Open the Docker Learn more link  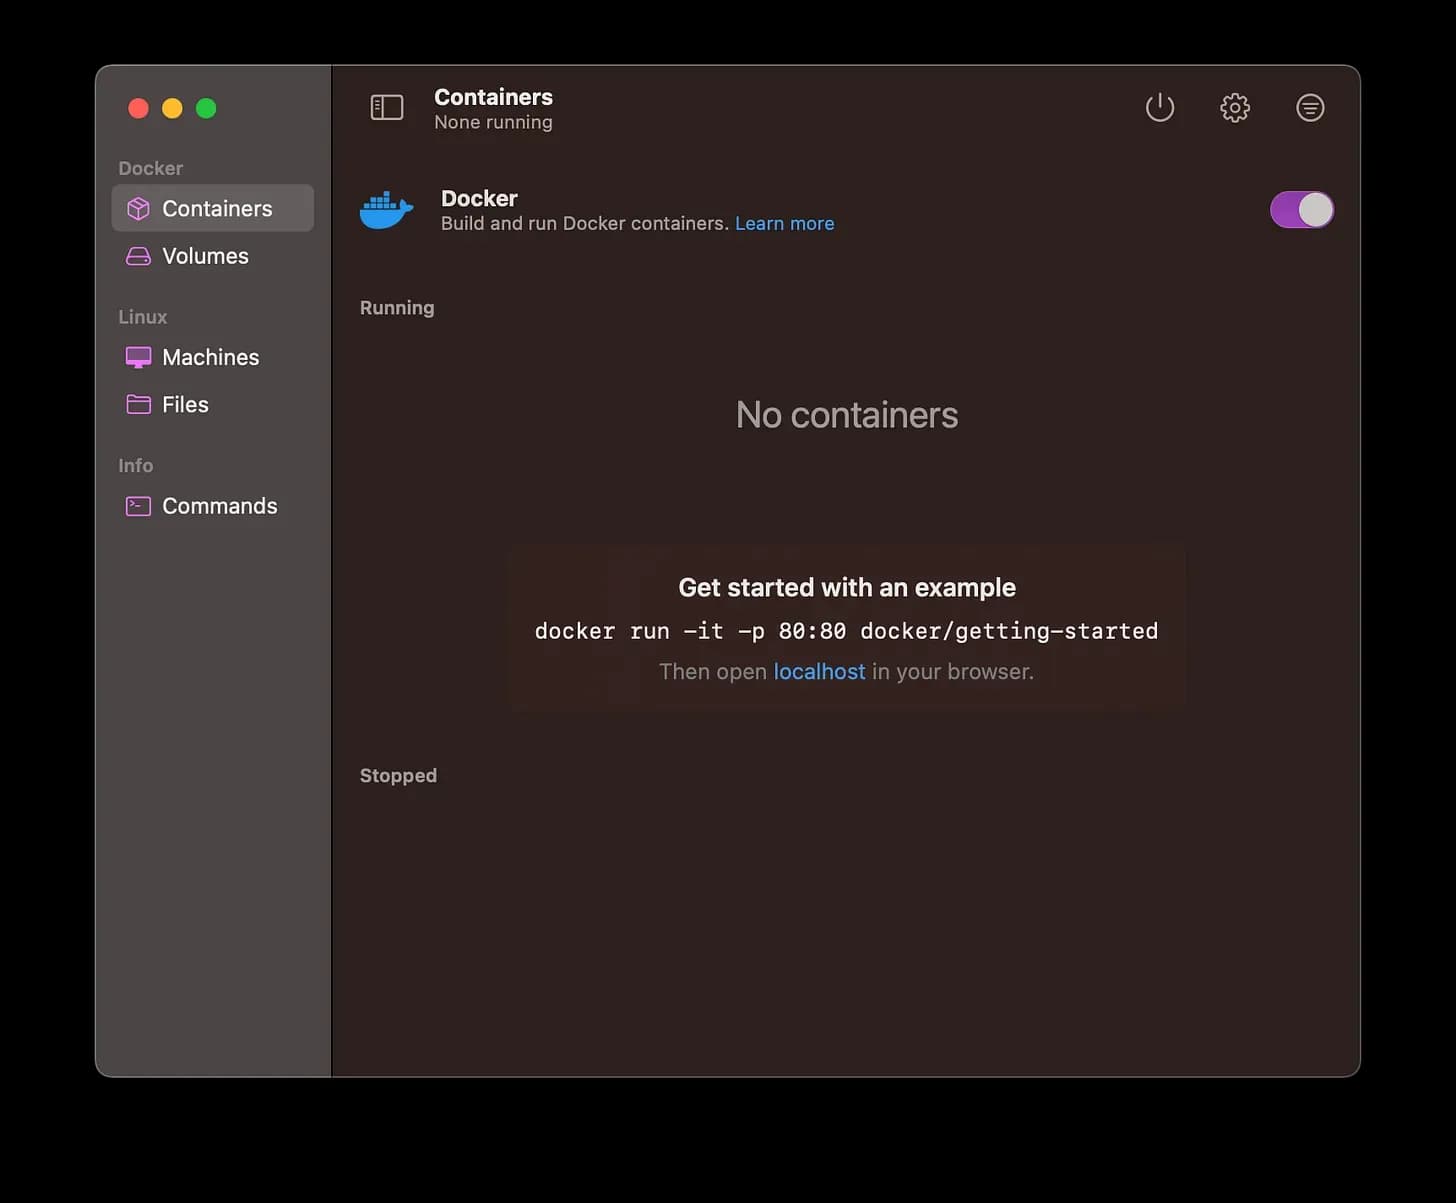[784, 223]
